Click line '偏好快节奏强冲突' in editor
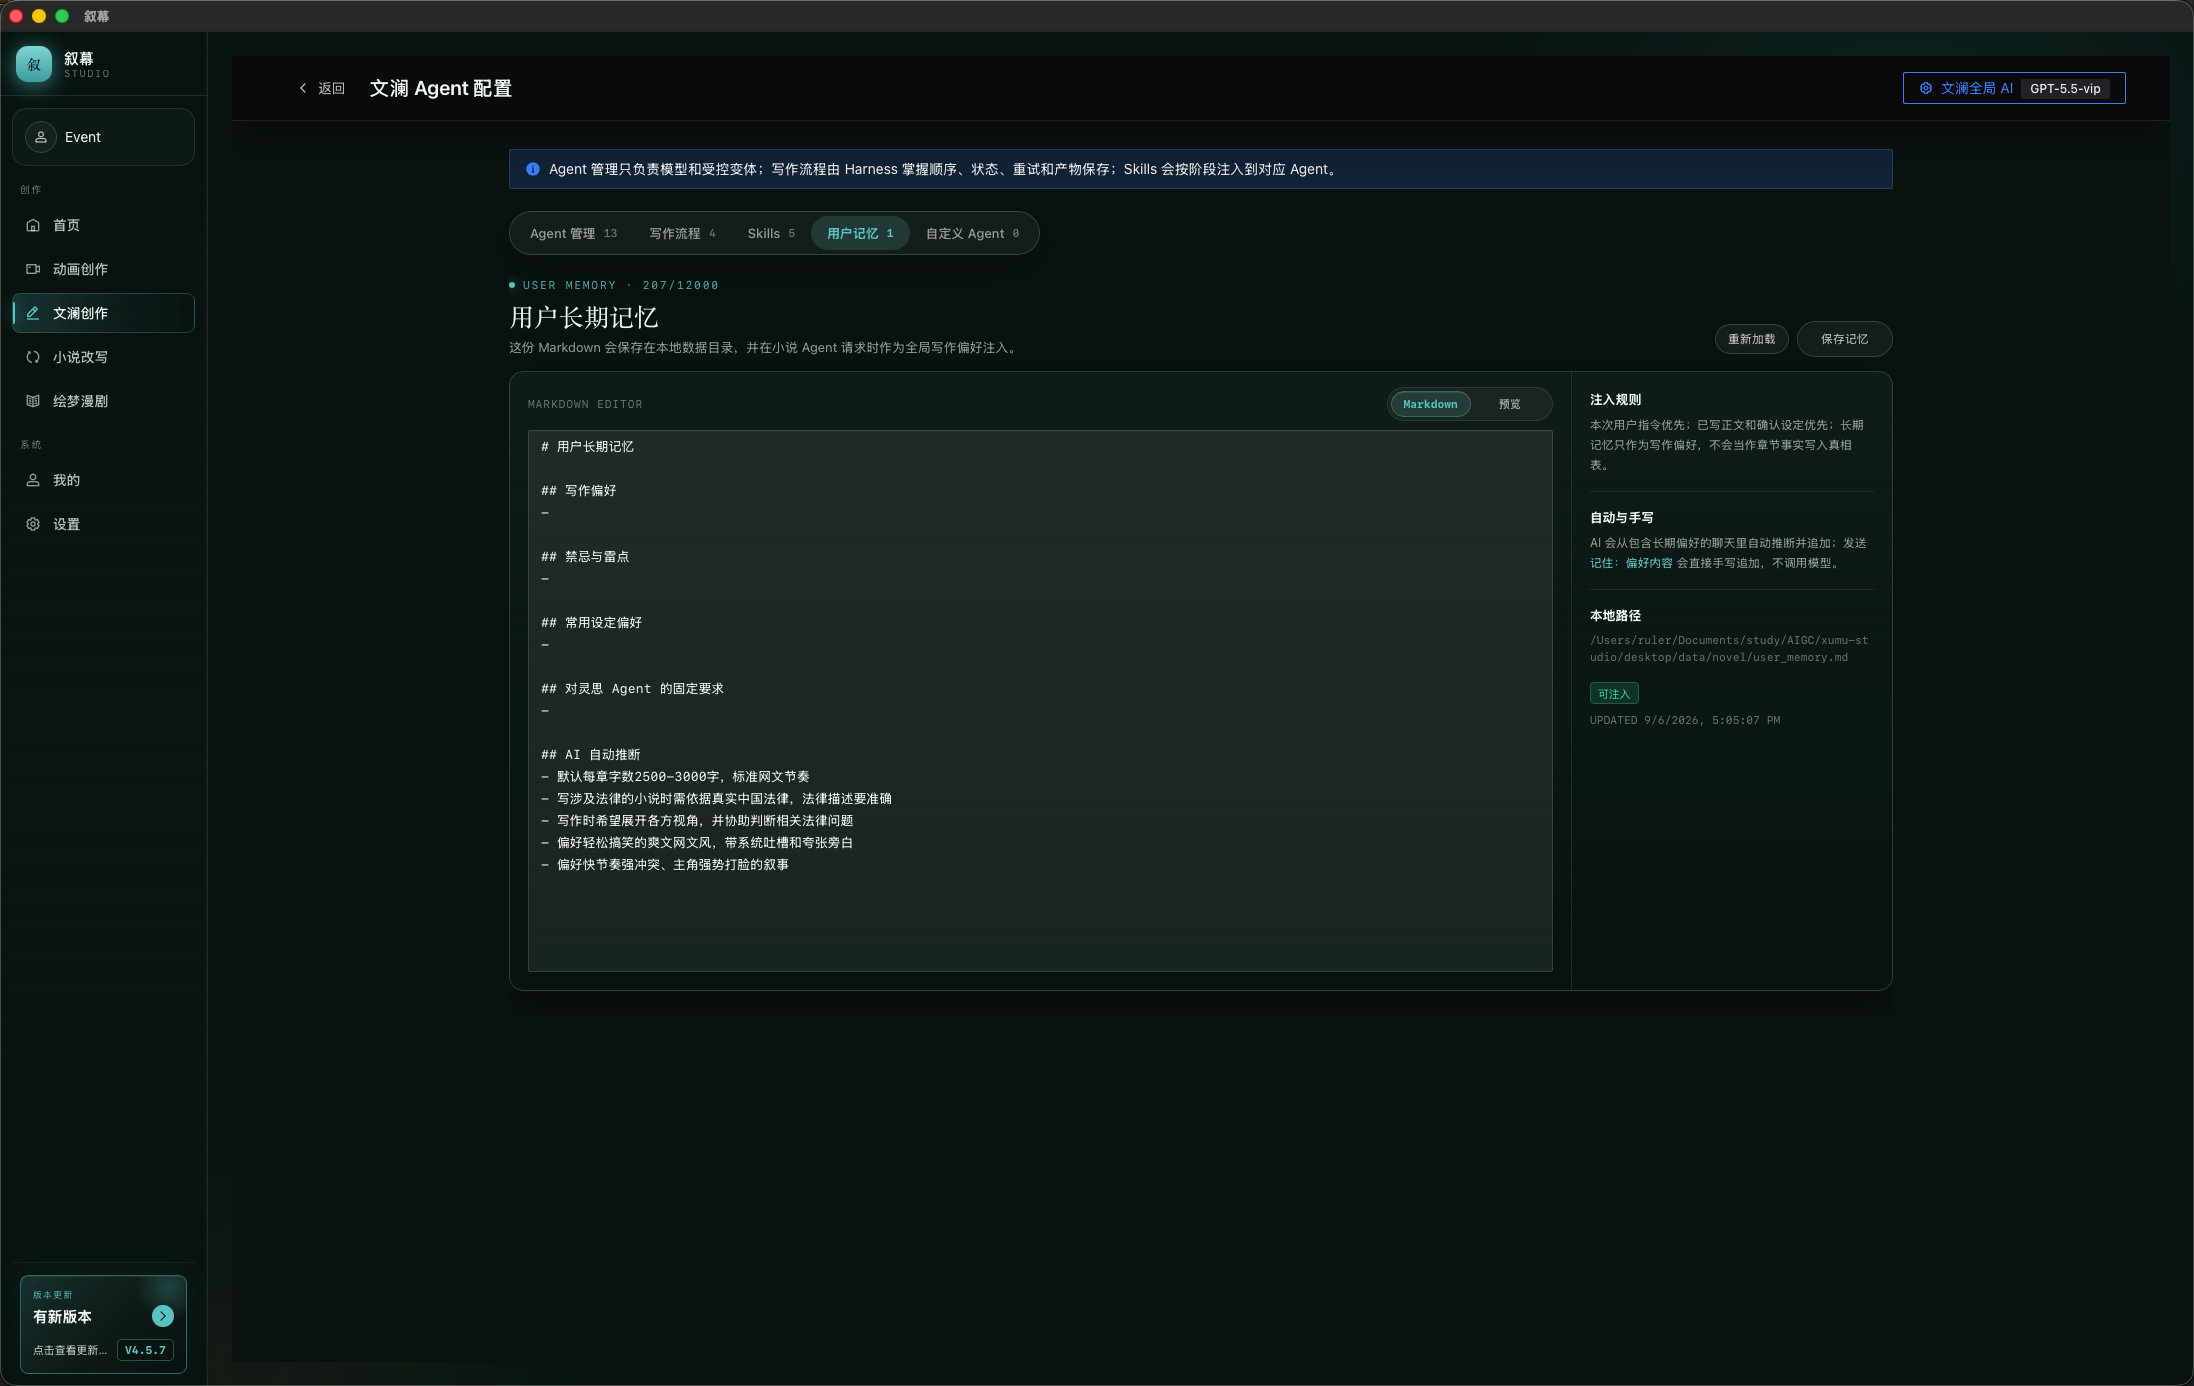2194x1386 pixels. pos(665,864)
